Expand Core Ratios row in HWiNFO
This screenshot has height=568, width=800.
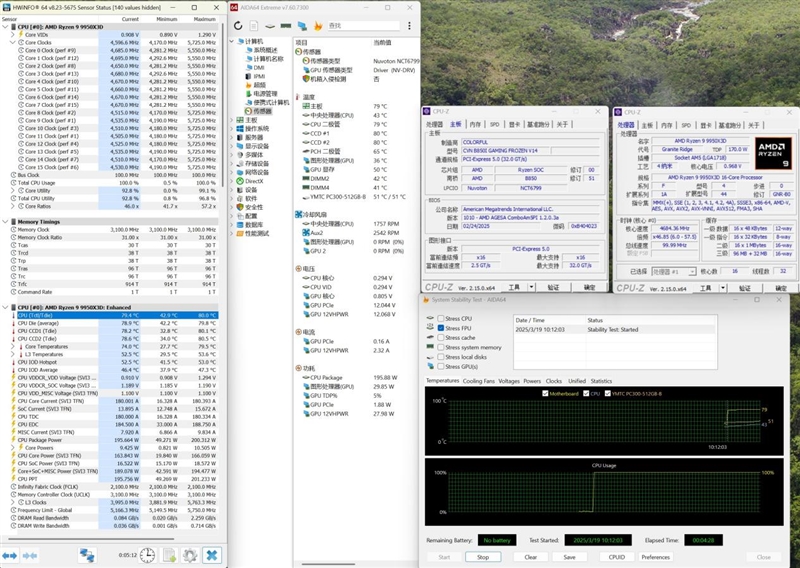pyautogui.click(x=13, y=206)
